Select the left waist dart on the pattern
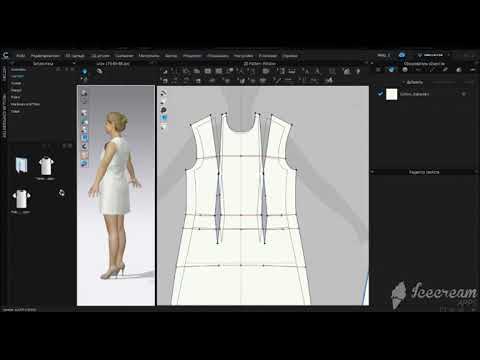The height and width of the screenshot is (360, 480). tap(218, 208)
